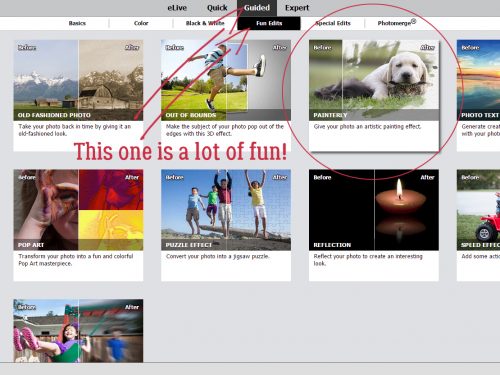
Task: Open the Basics category
Action: pyautogui.click(x=77, y=23)
